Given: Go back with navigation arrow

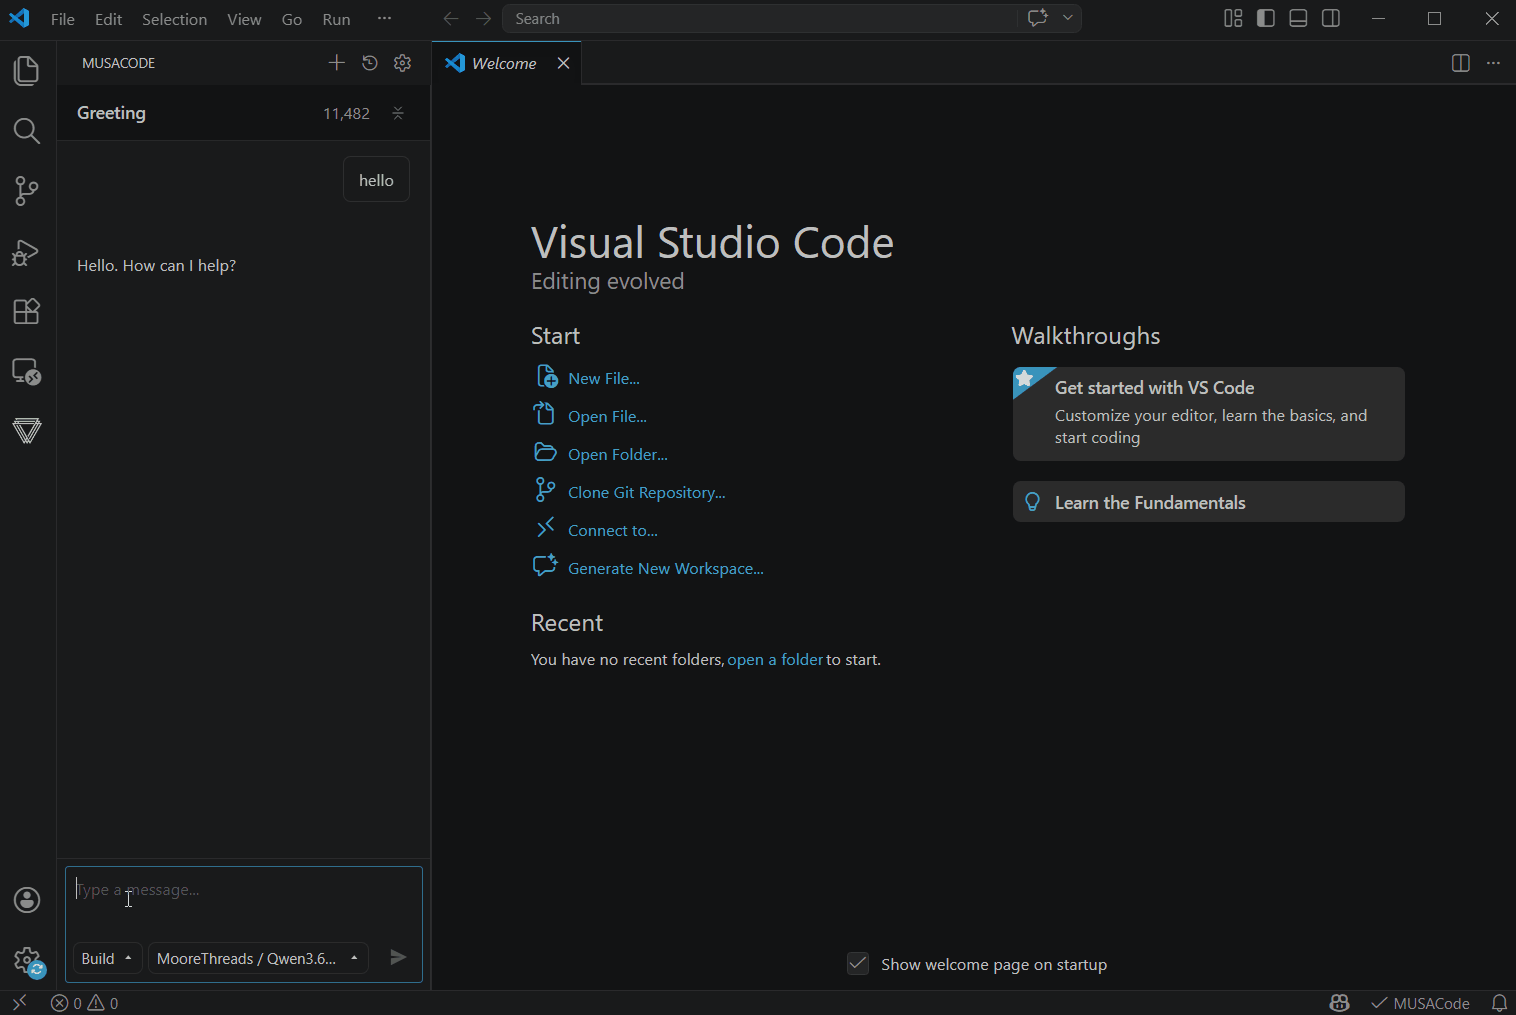Looking at the screenshot, I should [451, 19].
